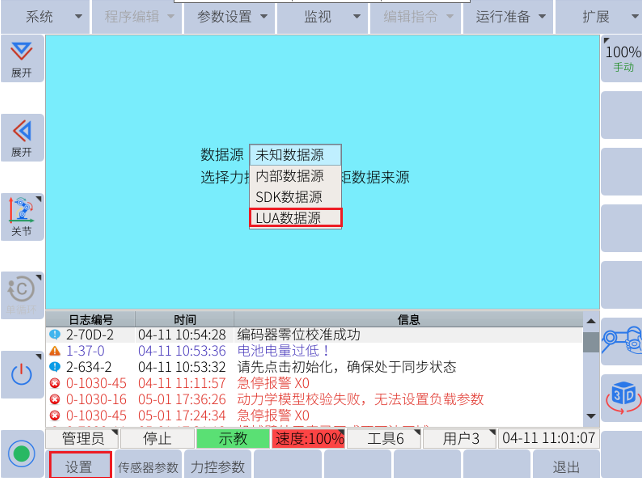The image size is (642, 478).
Task: Click the greyed C step icon
Action: pos(21,293)
